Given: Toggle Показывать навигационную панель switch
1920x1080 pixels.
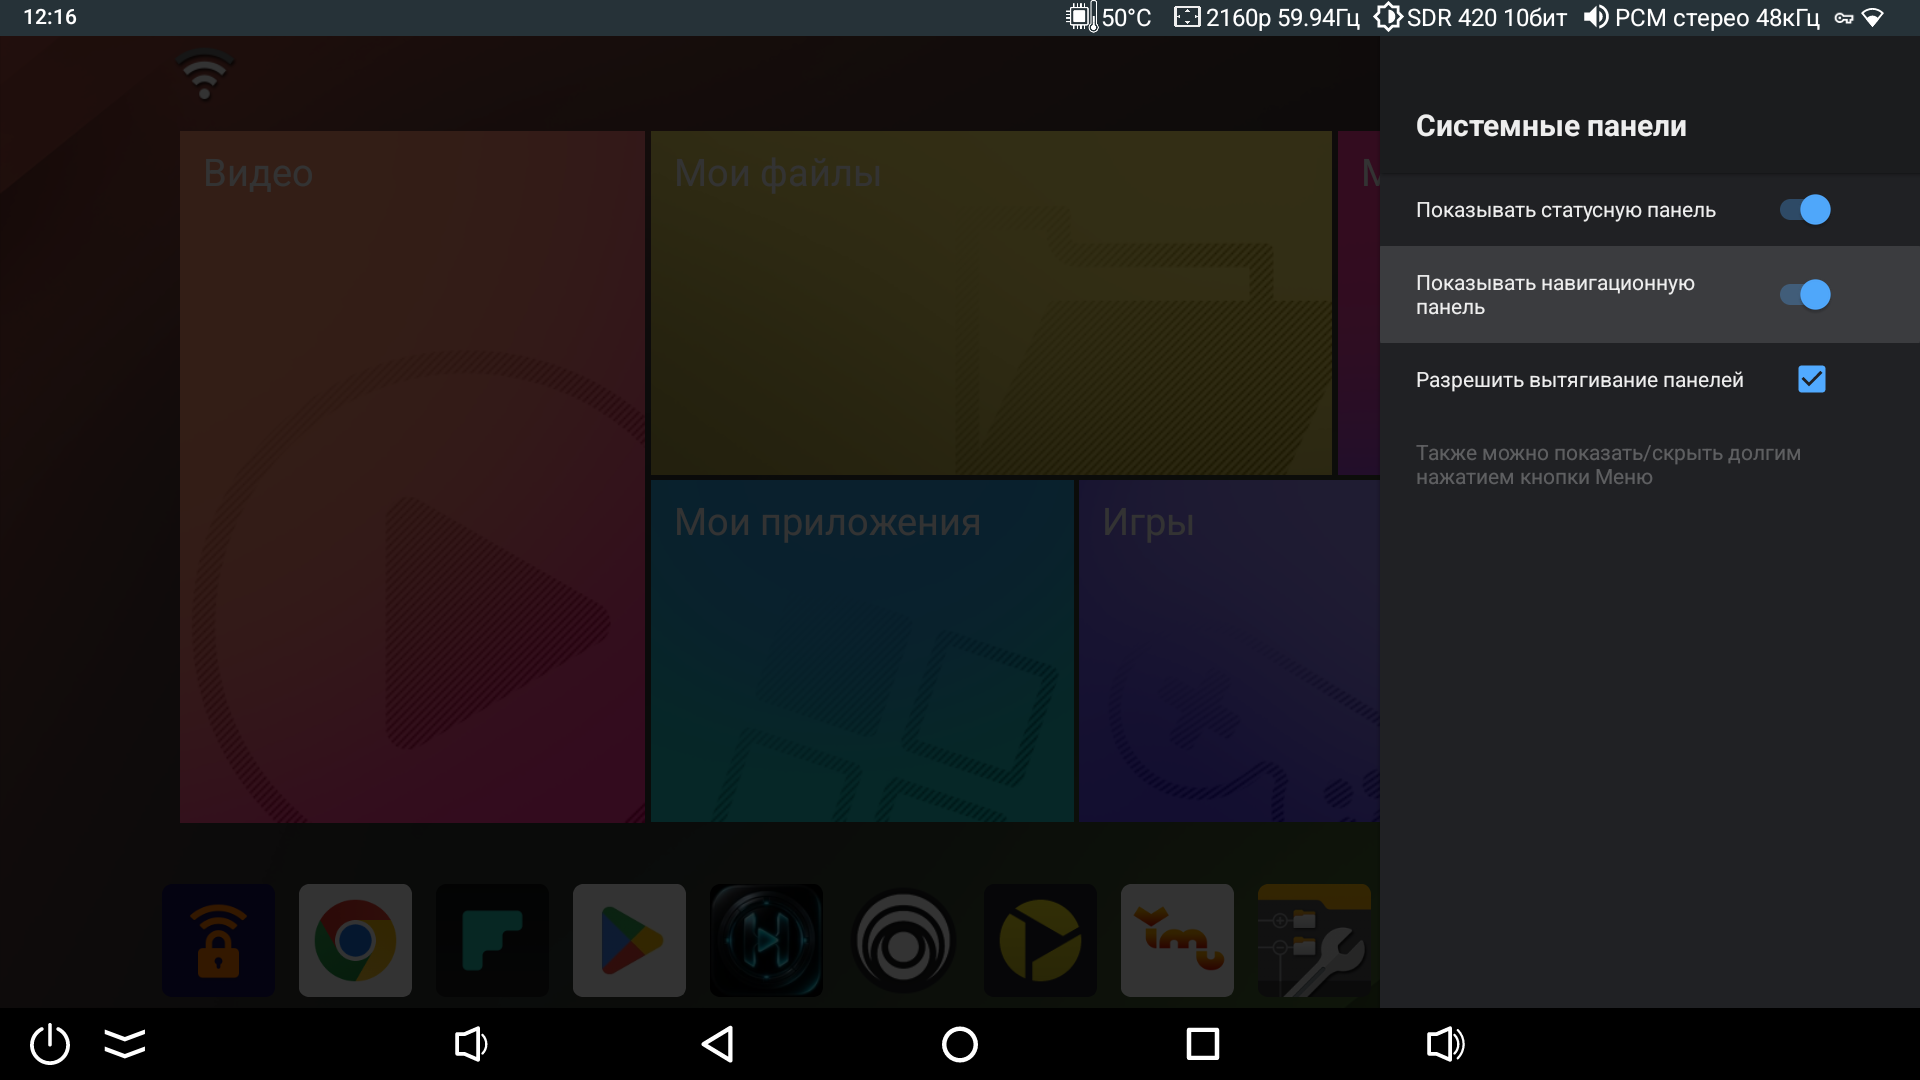Looking at the screenshot, I should (1805, 295).
